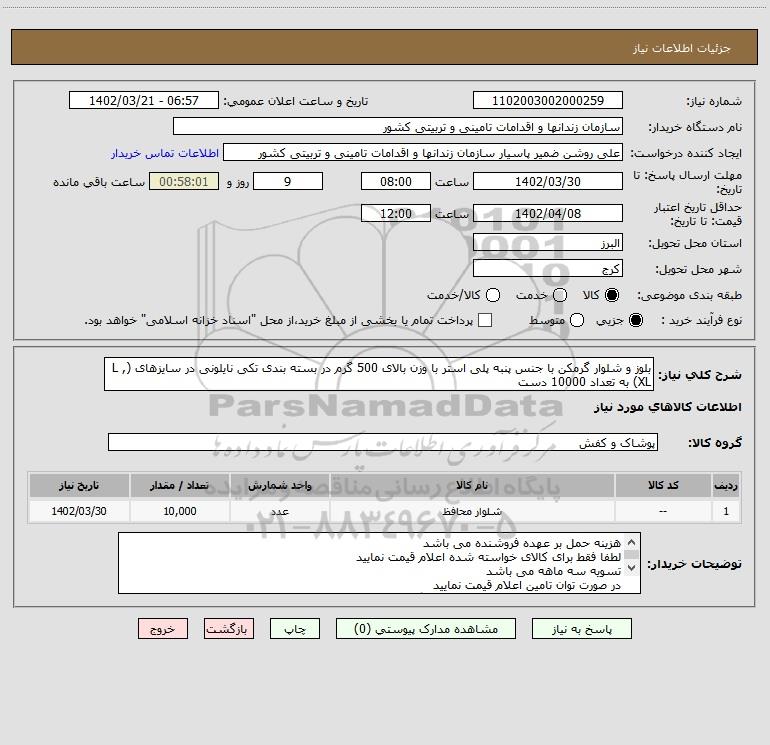770x745 pixels.
Task: Click the گروه کالا field پوشاک و کفش
Action: tap(383, 442)
